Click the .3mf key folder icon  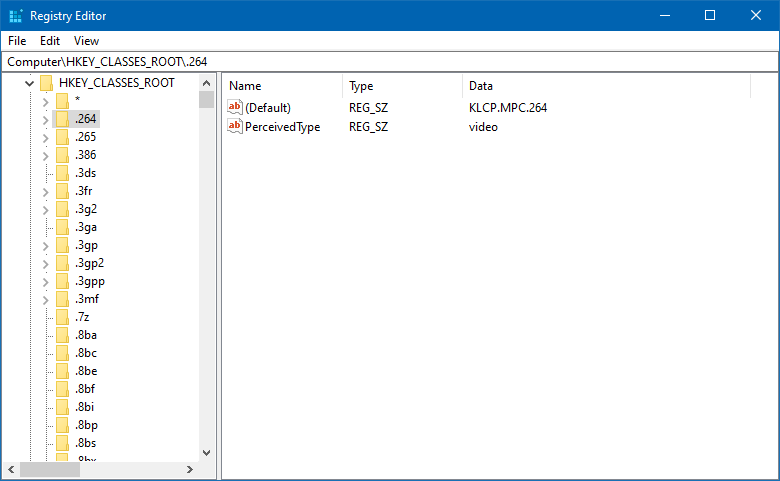(x=62, y=299)
